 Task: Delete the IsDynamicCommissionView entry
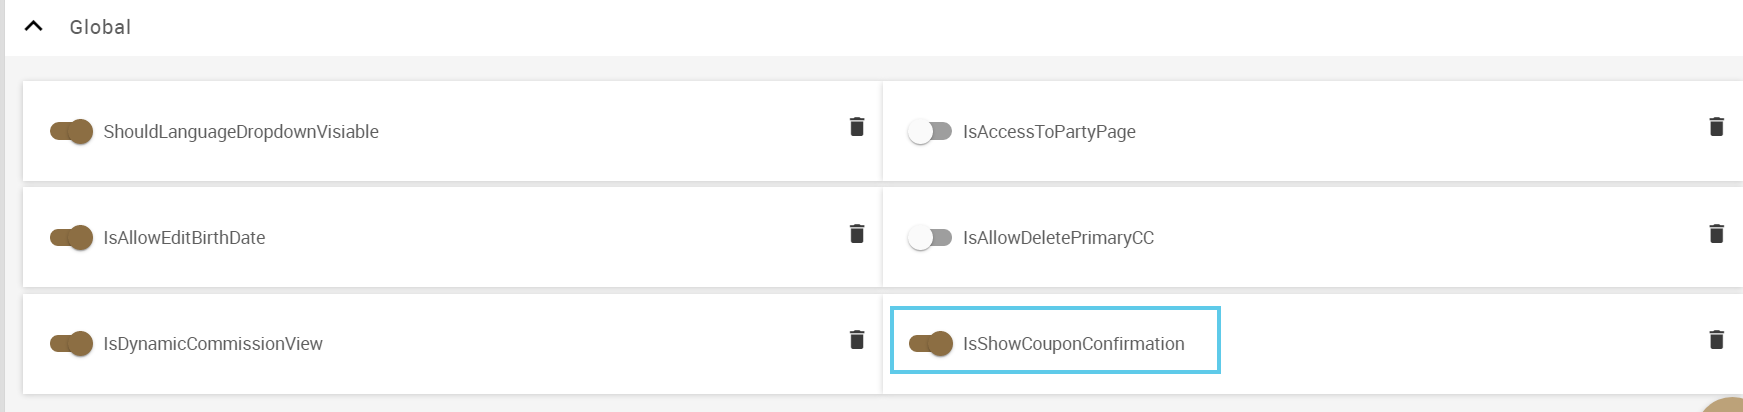[x=857, y=340]
